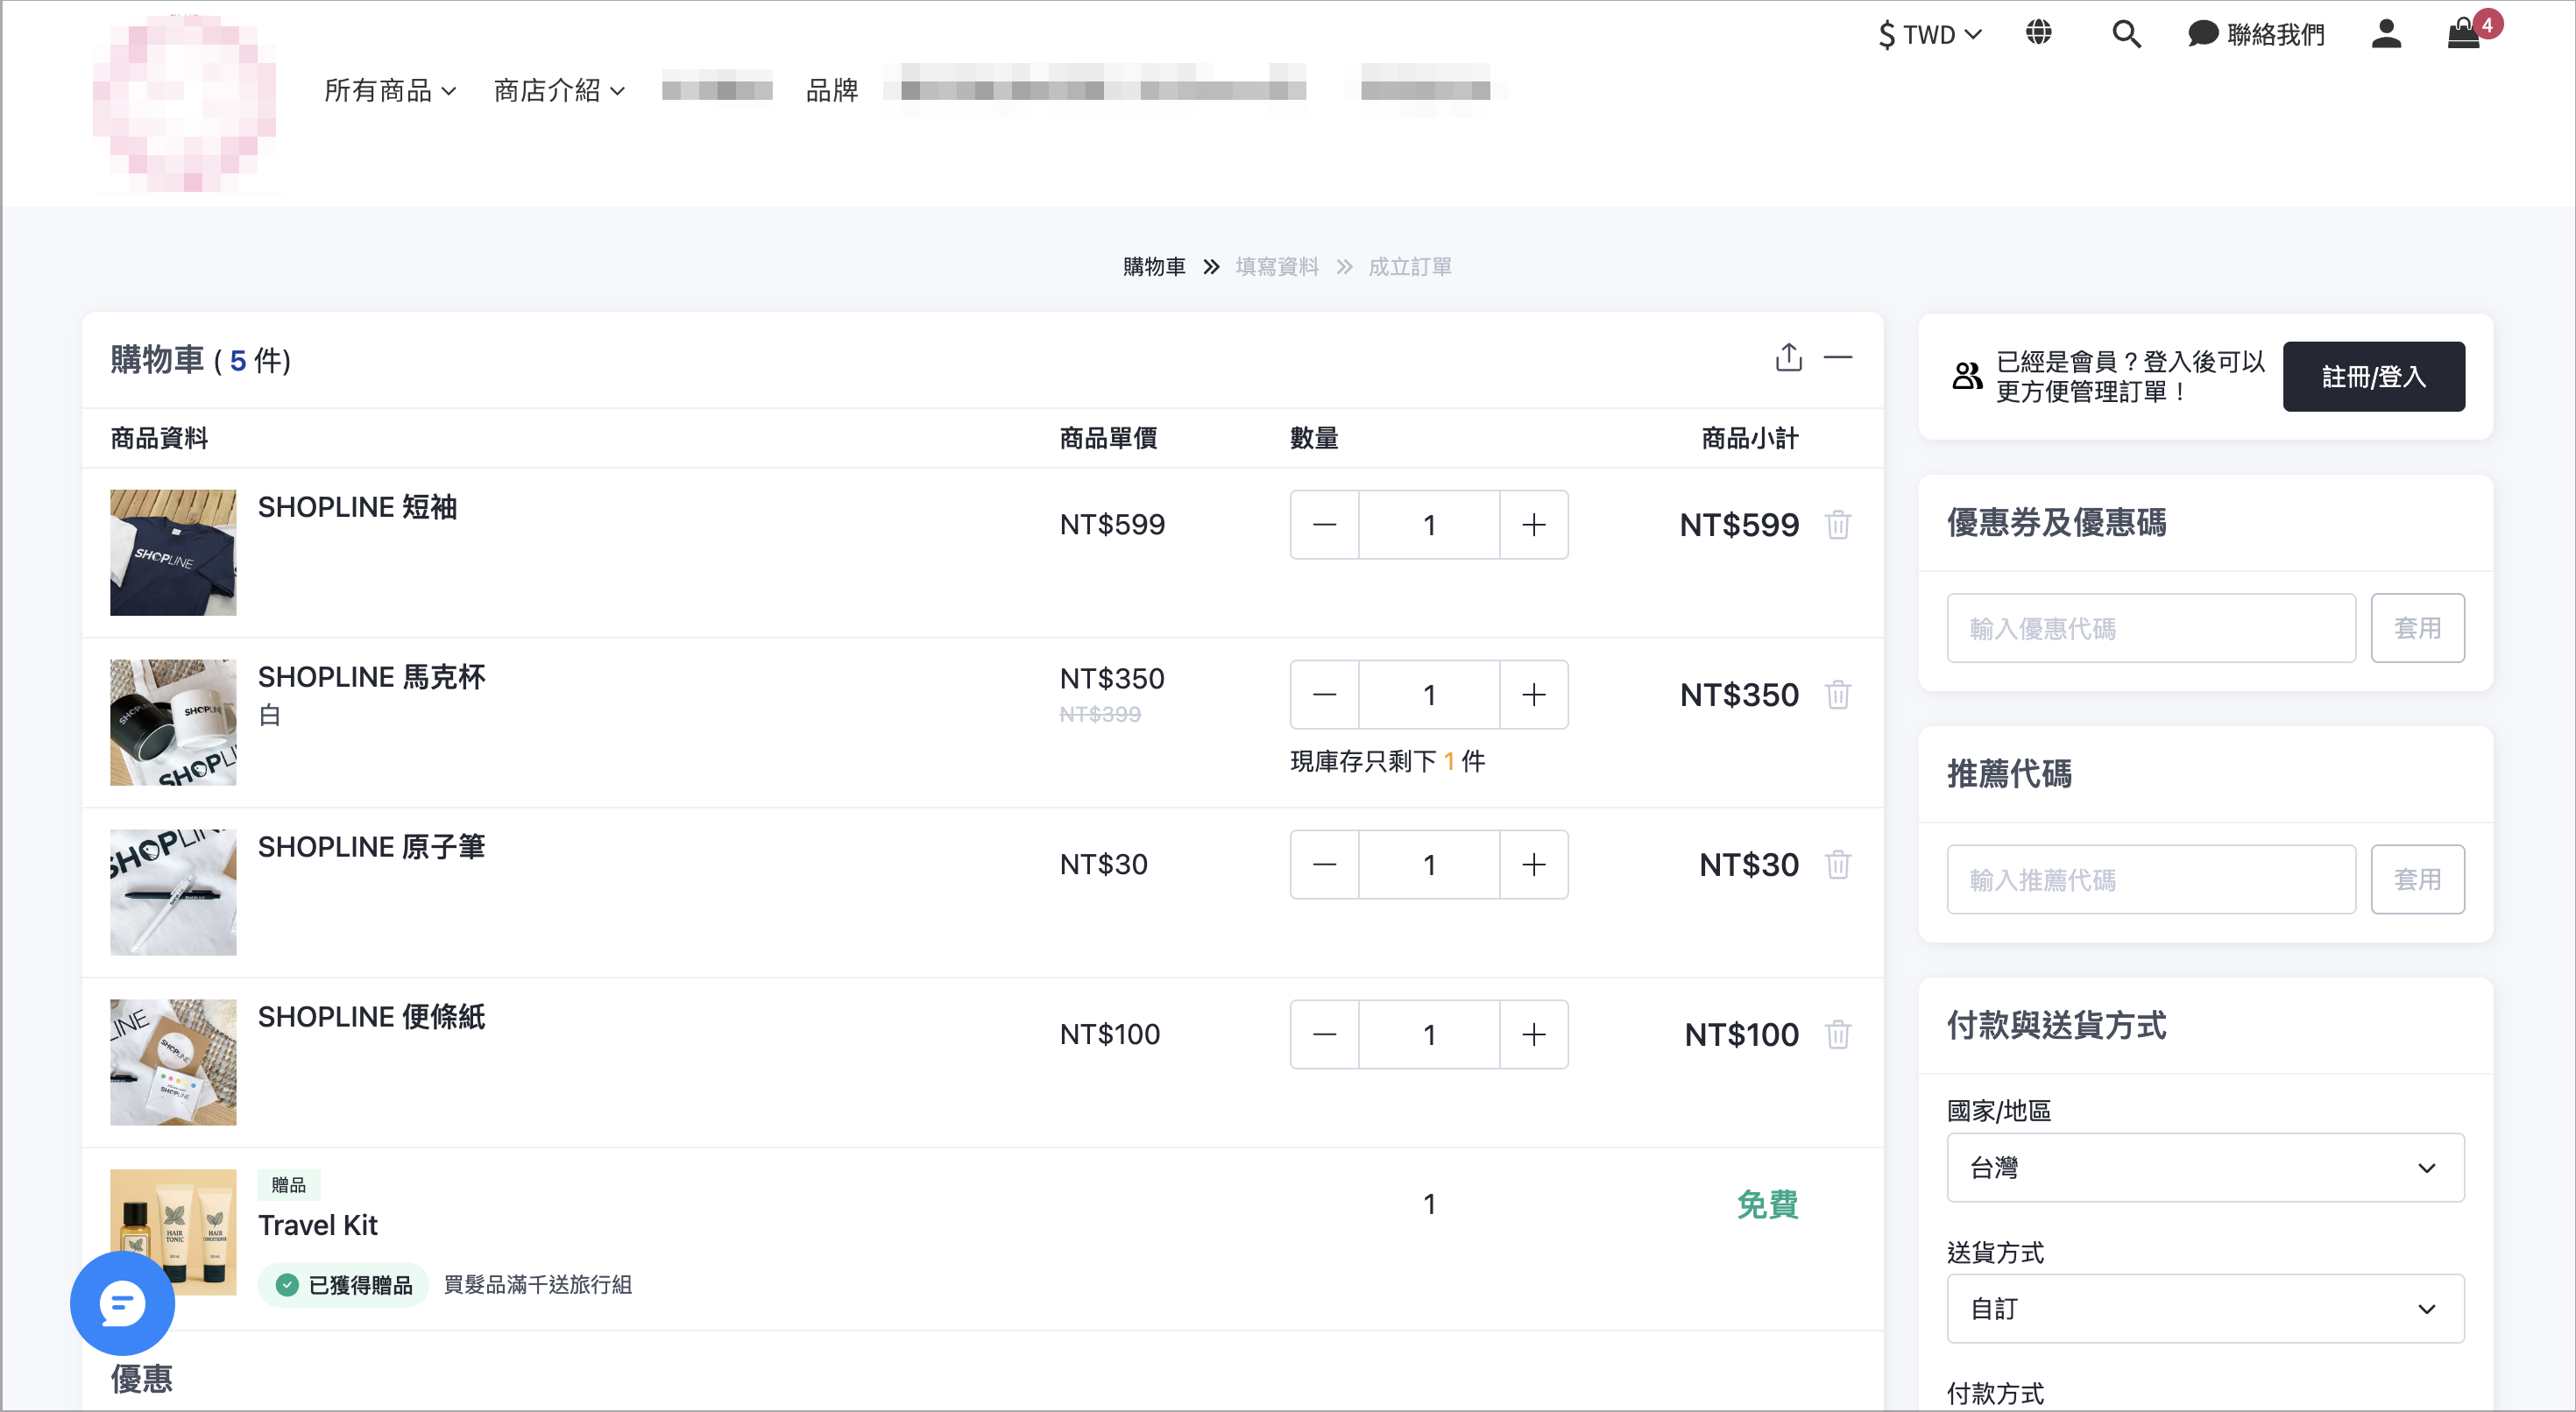Delete SHOPLINE 原子筆 using trash icon
The height and width of the screenshot is (1412, 2576).
click(x=1837, y=864)
